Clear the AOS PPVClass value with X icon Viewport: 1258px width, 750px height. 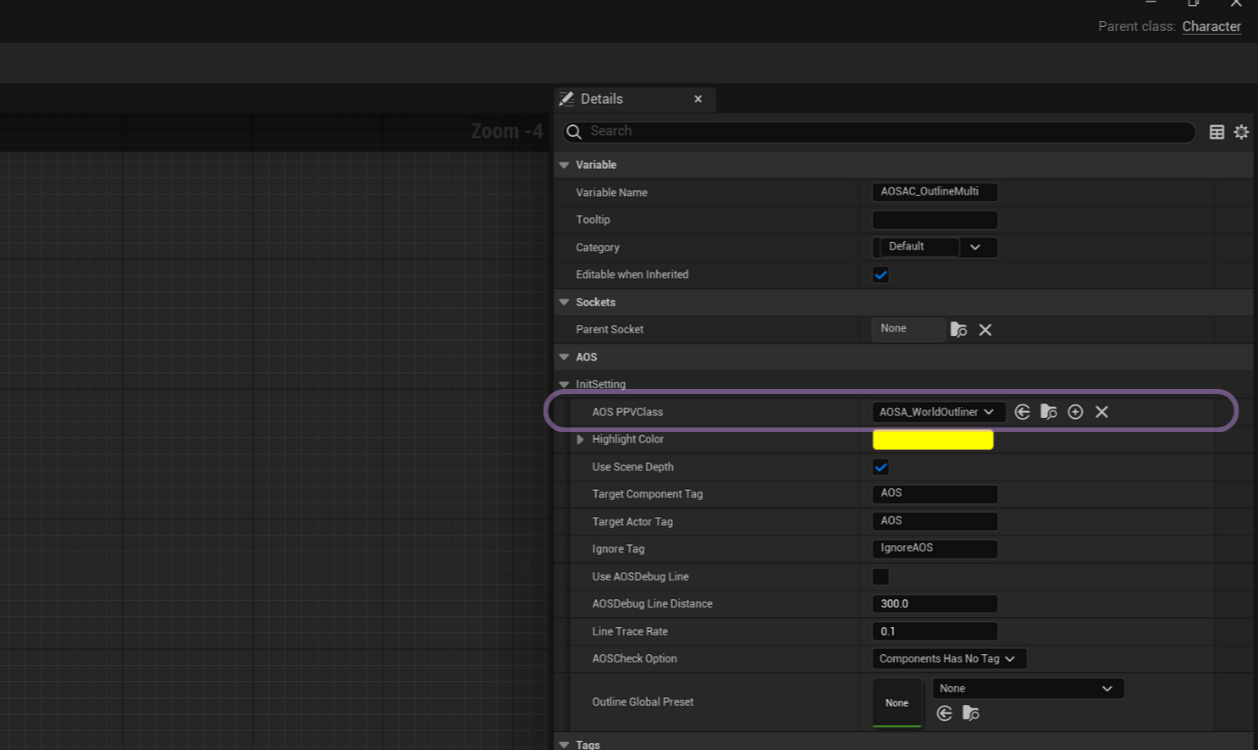pos(1102,412)
